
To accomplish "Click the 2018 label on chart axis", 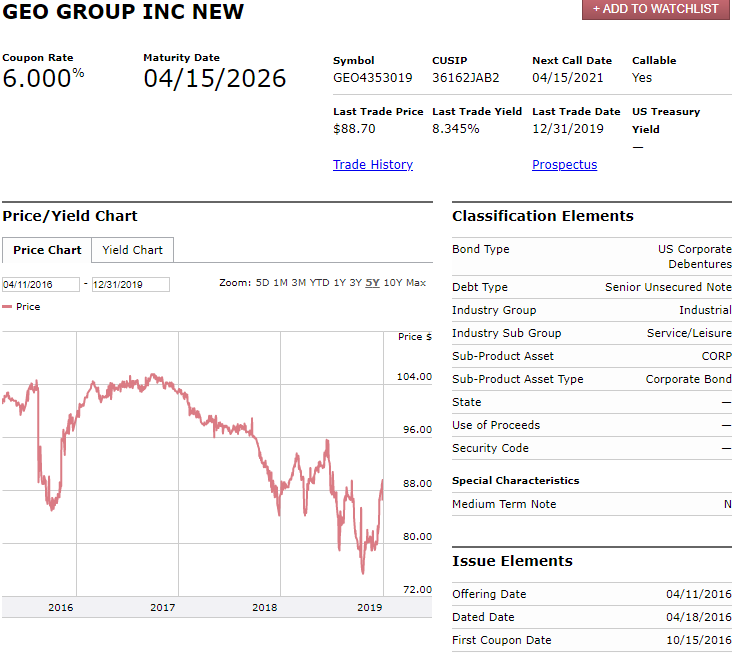I will pyautogui.click(x=265, y=608).
